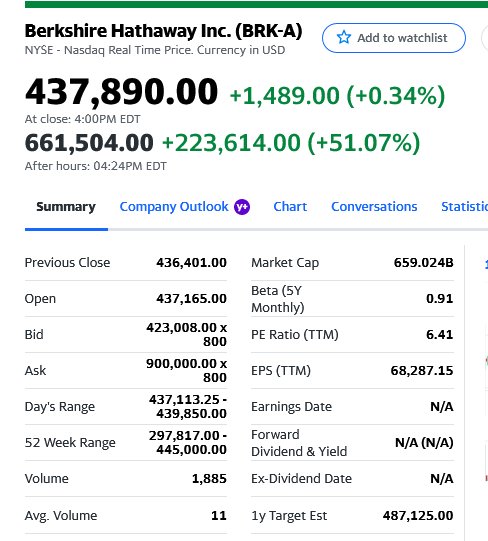Go to the Conversations tab

pos(374,207)
